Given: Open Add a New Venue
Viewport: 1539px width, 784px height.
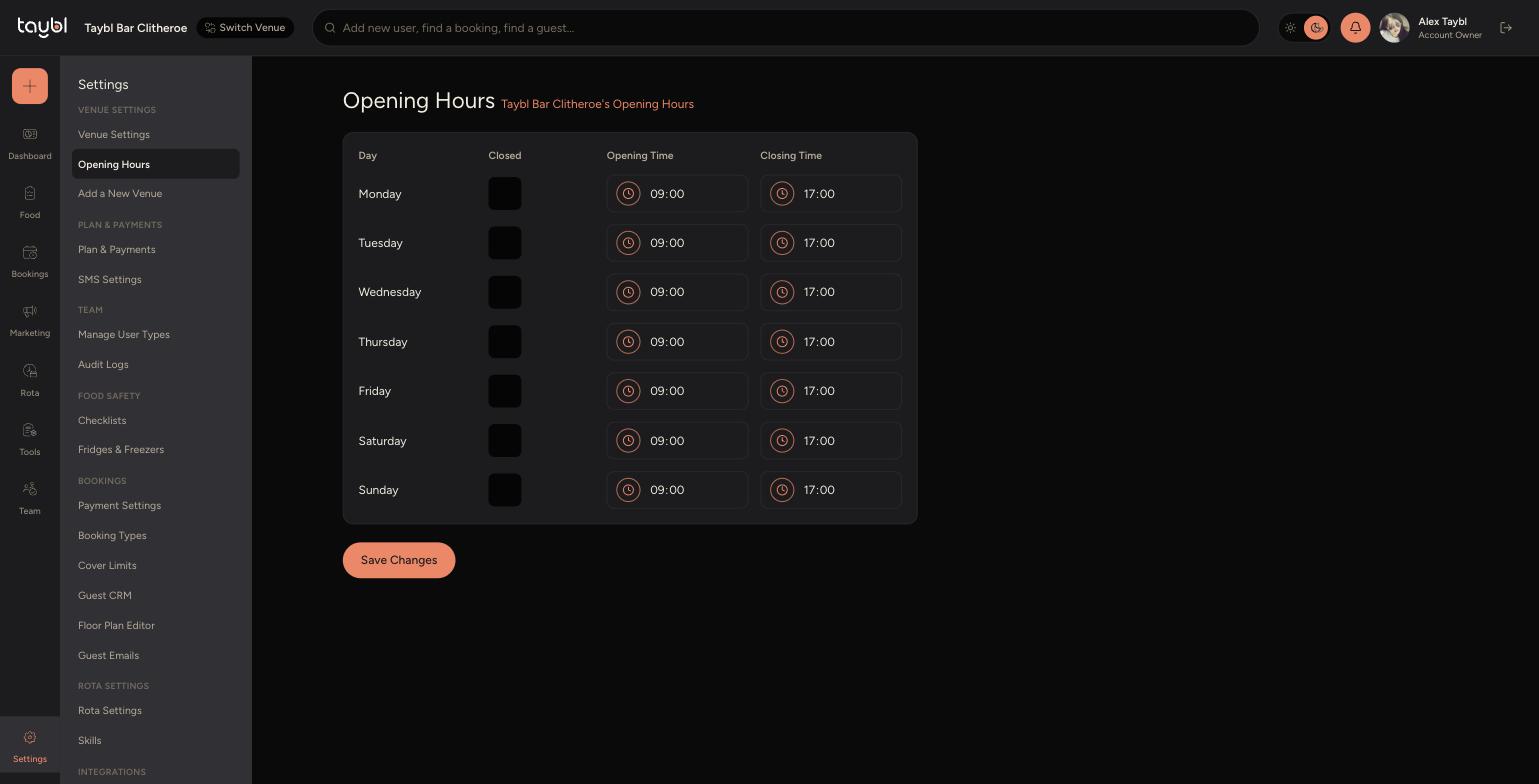Looking at the screenshot, I should (x=120, y=194).
